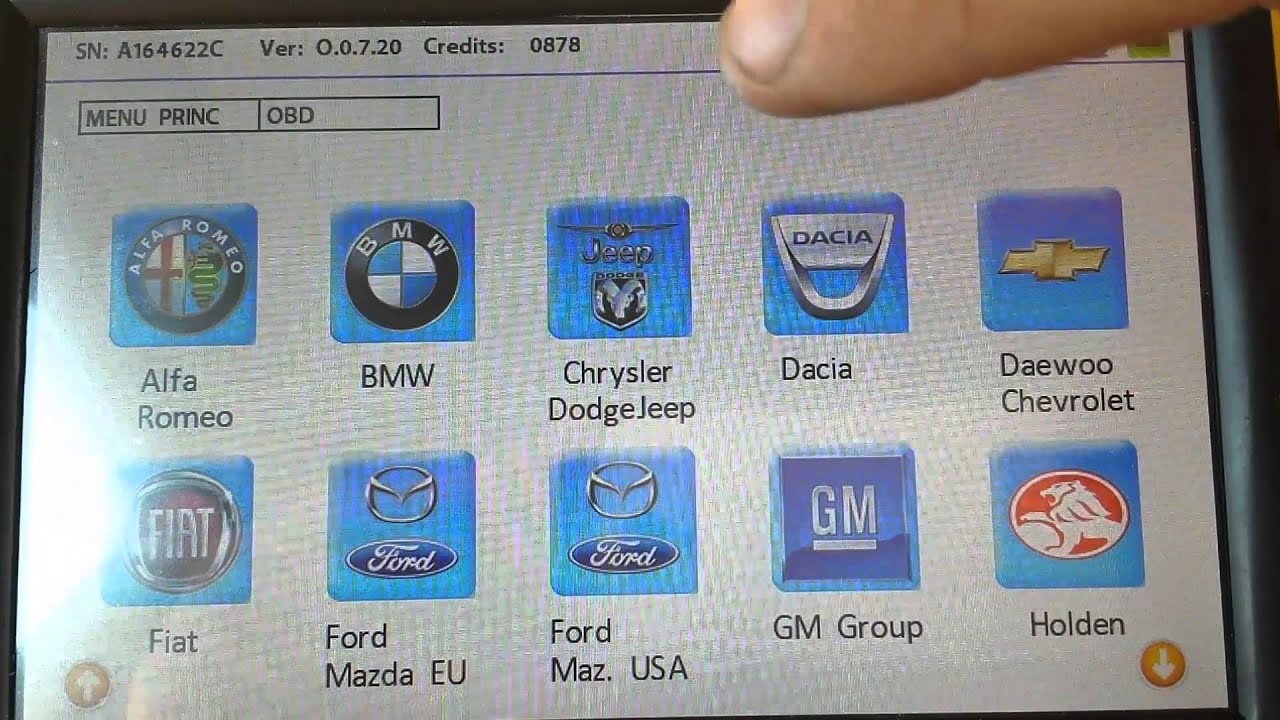The height and width of the screenshot is (720, 1280).
Task: Click the 'Dacia' text label
Action: pos(816,369)
